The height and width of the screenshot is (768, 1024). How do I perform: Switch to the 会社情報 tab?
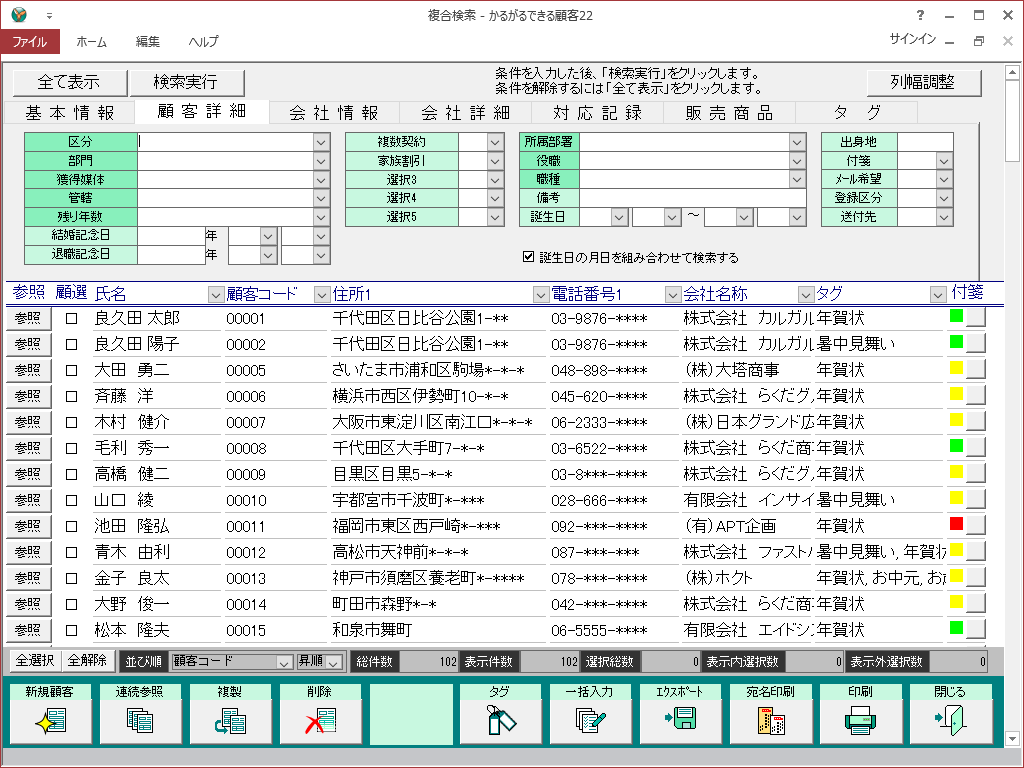[x=334, y=113]
